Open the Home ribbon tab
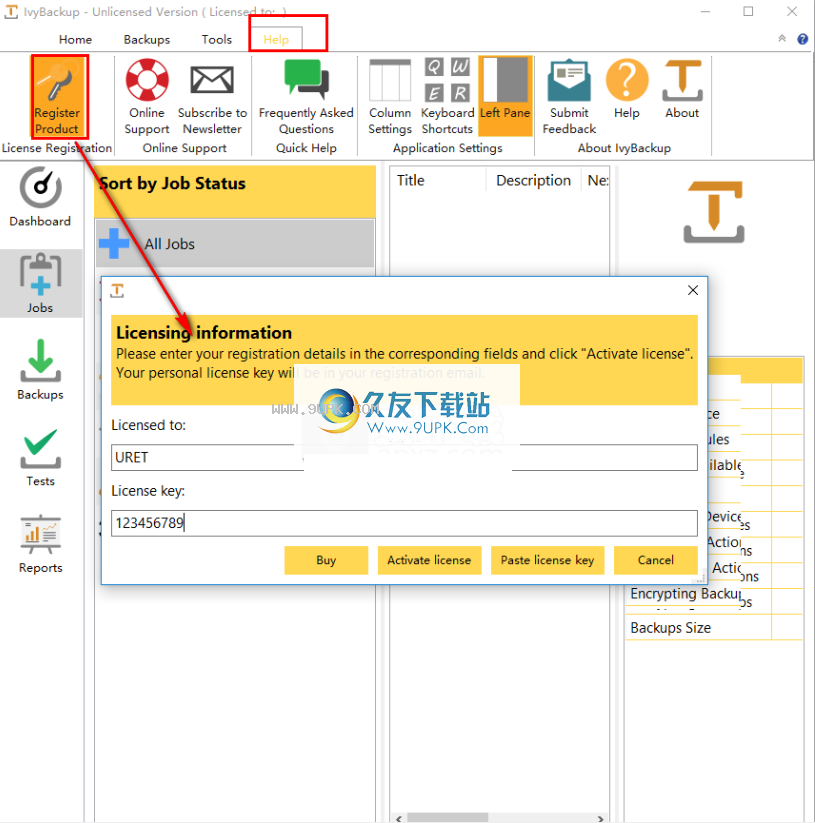Viewport: 815px width, 823px height. [75, 39]
